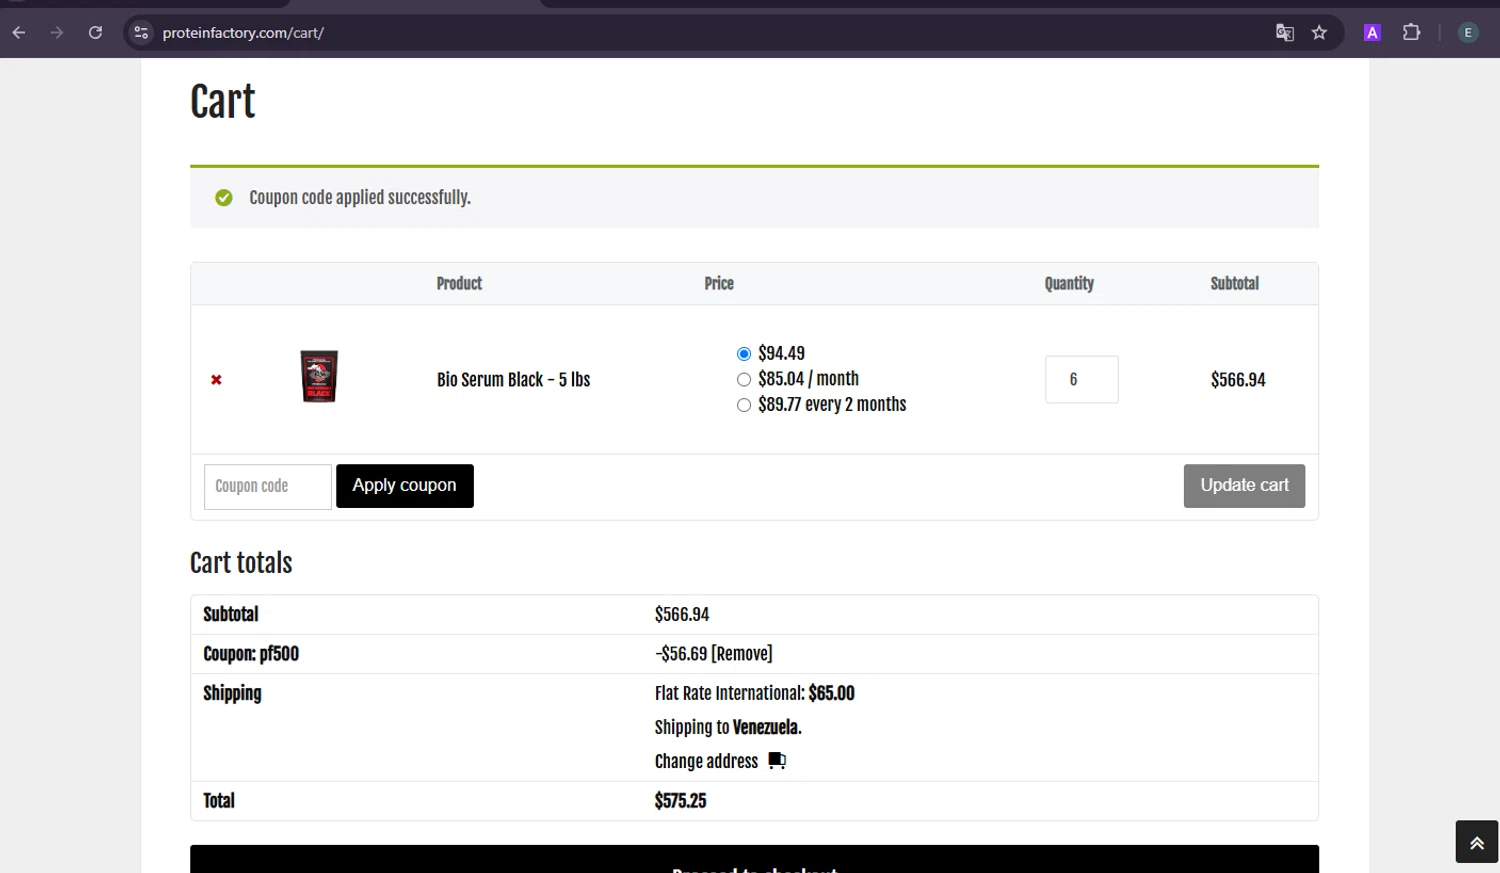Click the translate page icon
The image size is (1500, 873).
pos(1285,33)
